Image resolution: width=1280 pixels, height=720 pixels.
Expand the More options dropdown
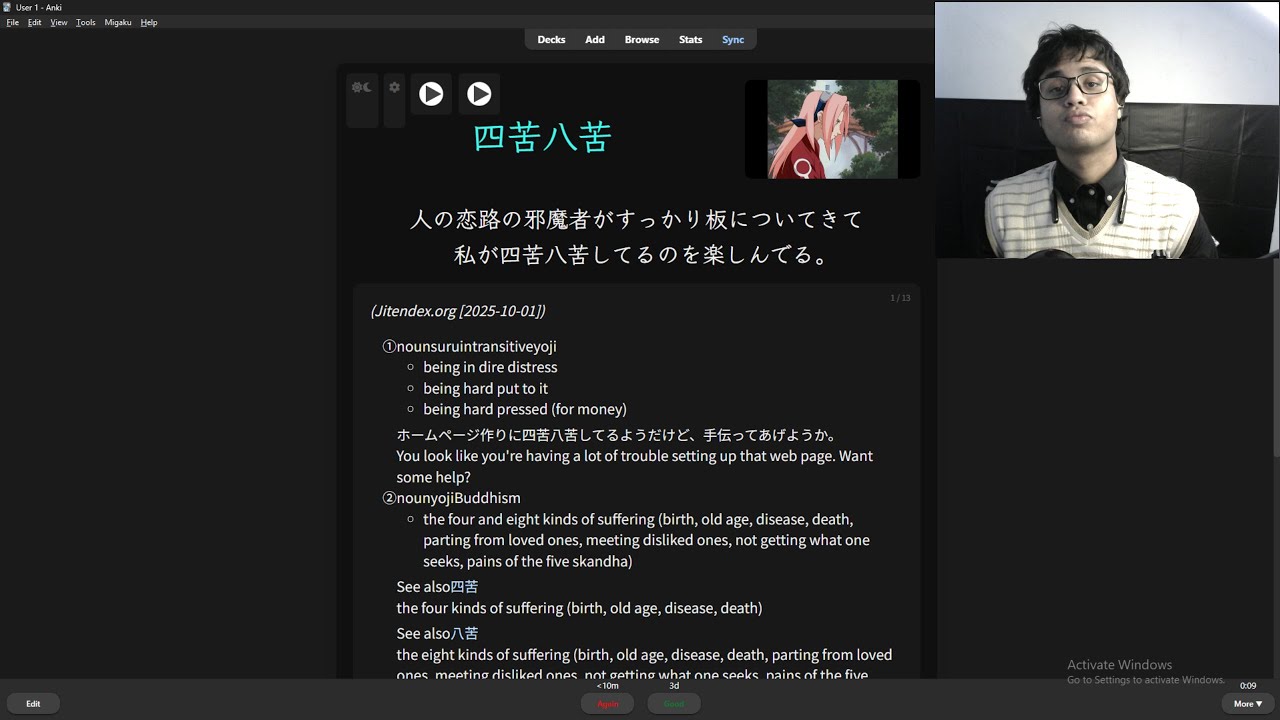1247,704
